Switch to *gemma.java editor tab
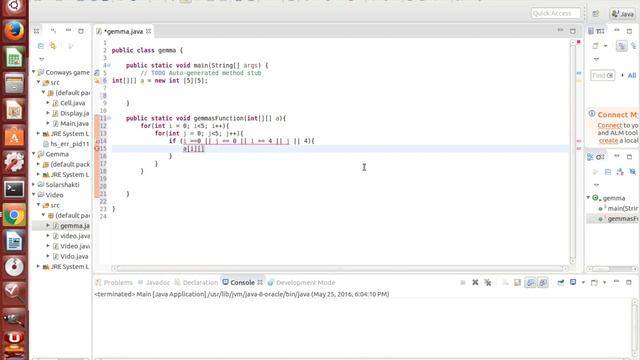Viewport: 640px width, 360px height. pos(123,31)
